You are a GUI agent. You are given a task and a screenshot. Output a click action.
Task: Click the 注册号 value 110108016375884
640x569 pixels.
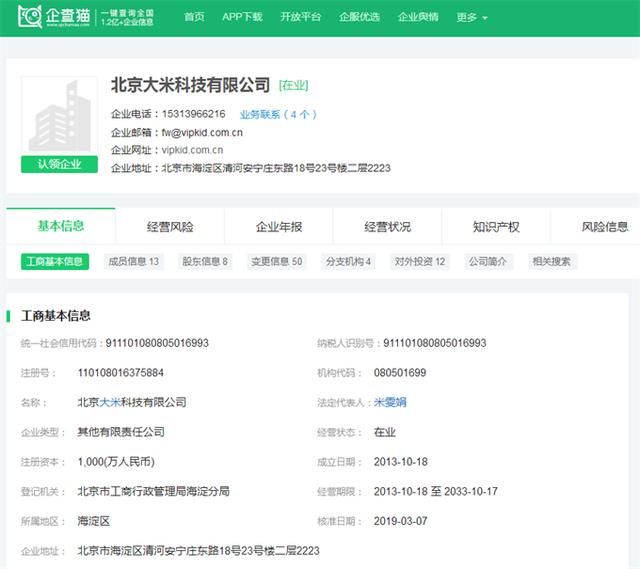click(x=121, y=373)
